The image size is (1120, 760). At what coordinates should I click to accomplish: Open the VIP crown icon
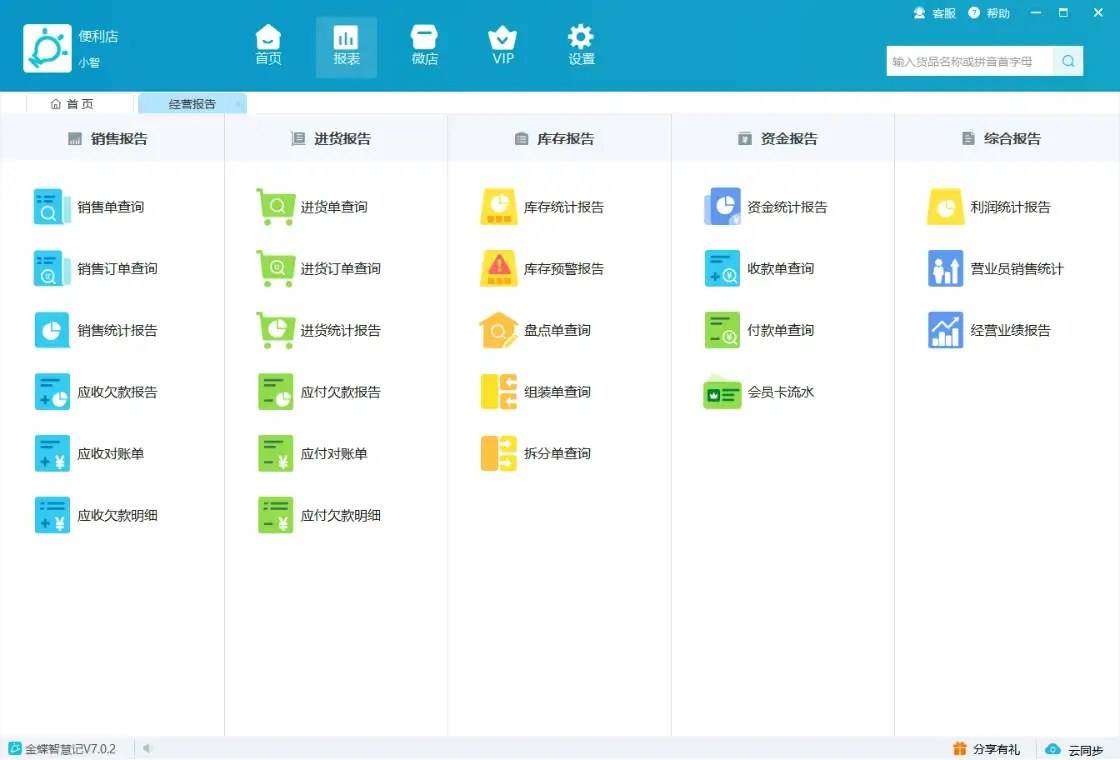502,46
